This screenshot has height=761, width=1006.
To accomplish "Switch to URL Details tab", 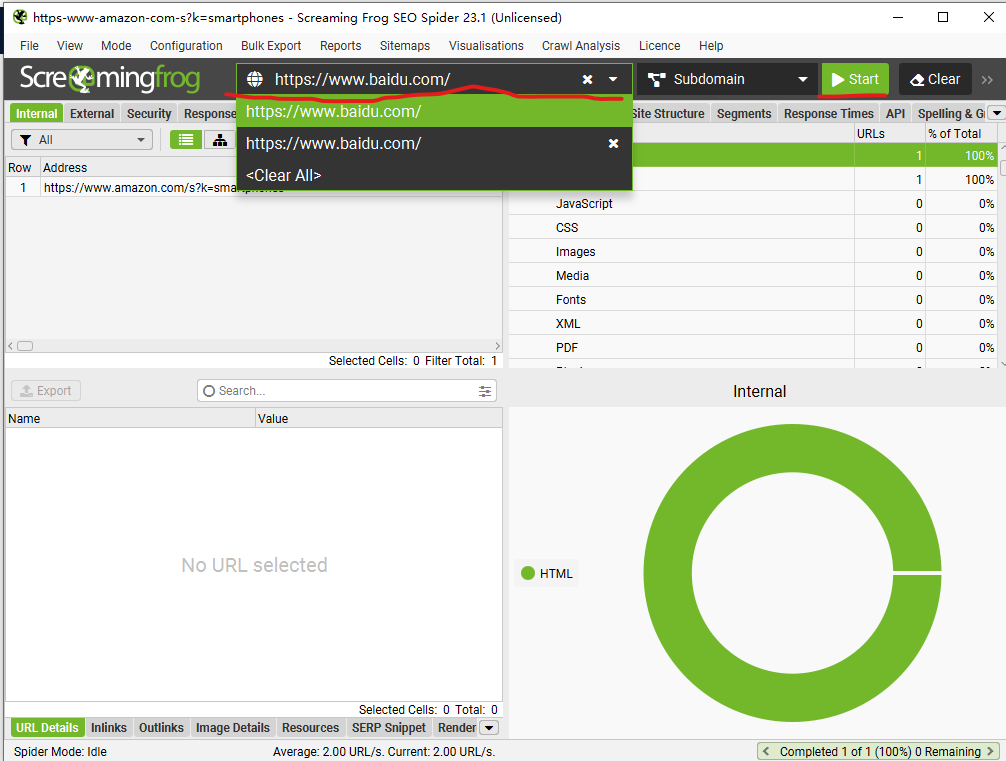I will (x=47, y=728).
